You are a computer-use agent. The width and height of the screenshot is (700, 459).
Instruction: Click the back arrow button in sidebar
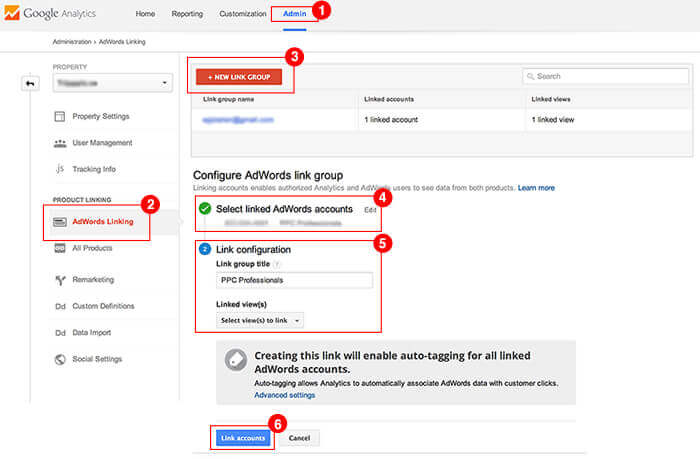coord(30,83)
